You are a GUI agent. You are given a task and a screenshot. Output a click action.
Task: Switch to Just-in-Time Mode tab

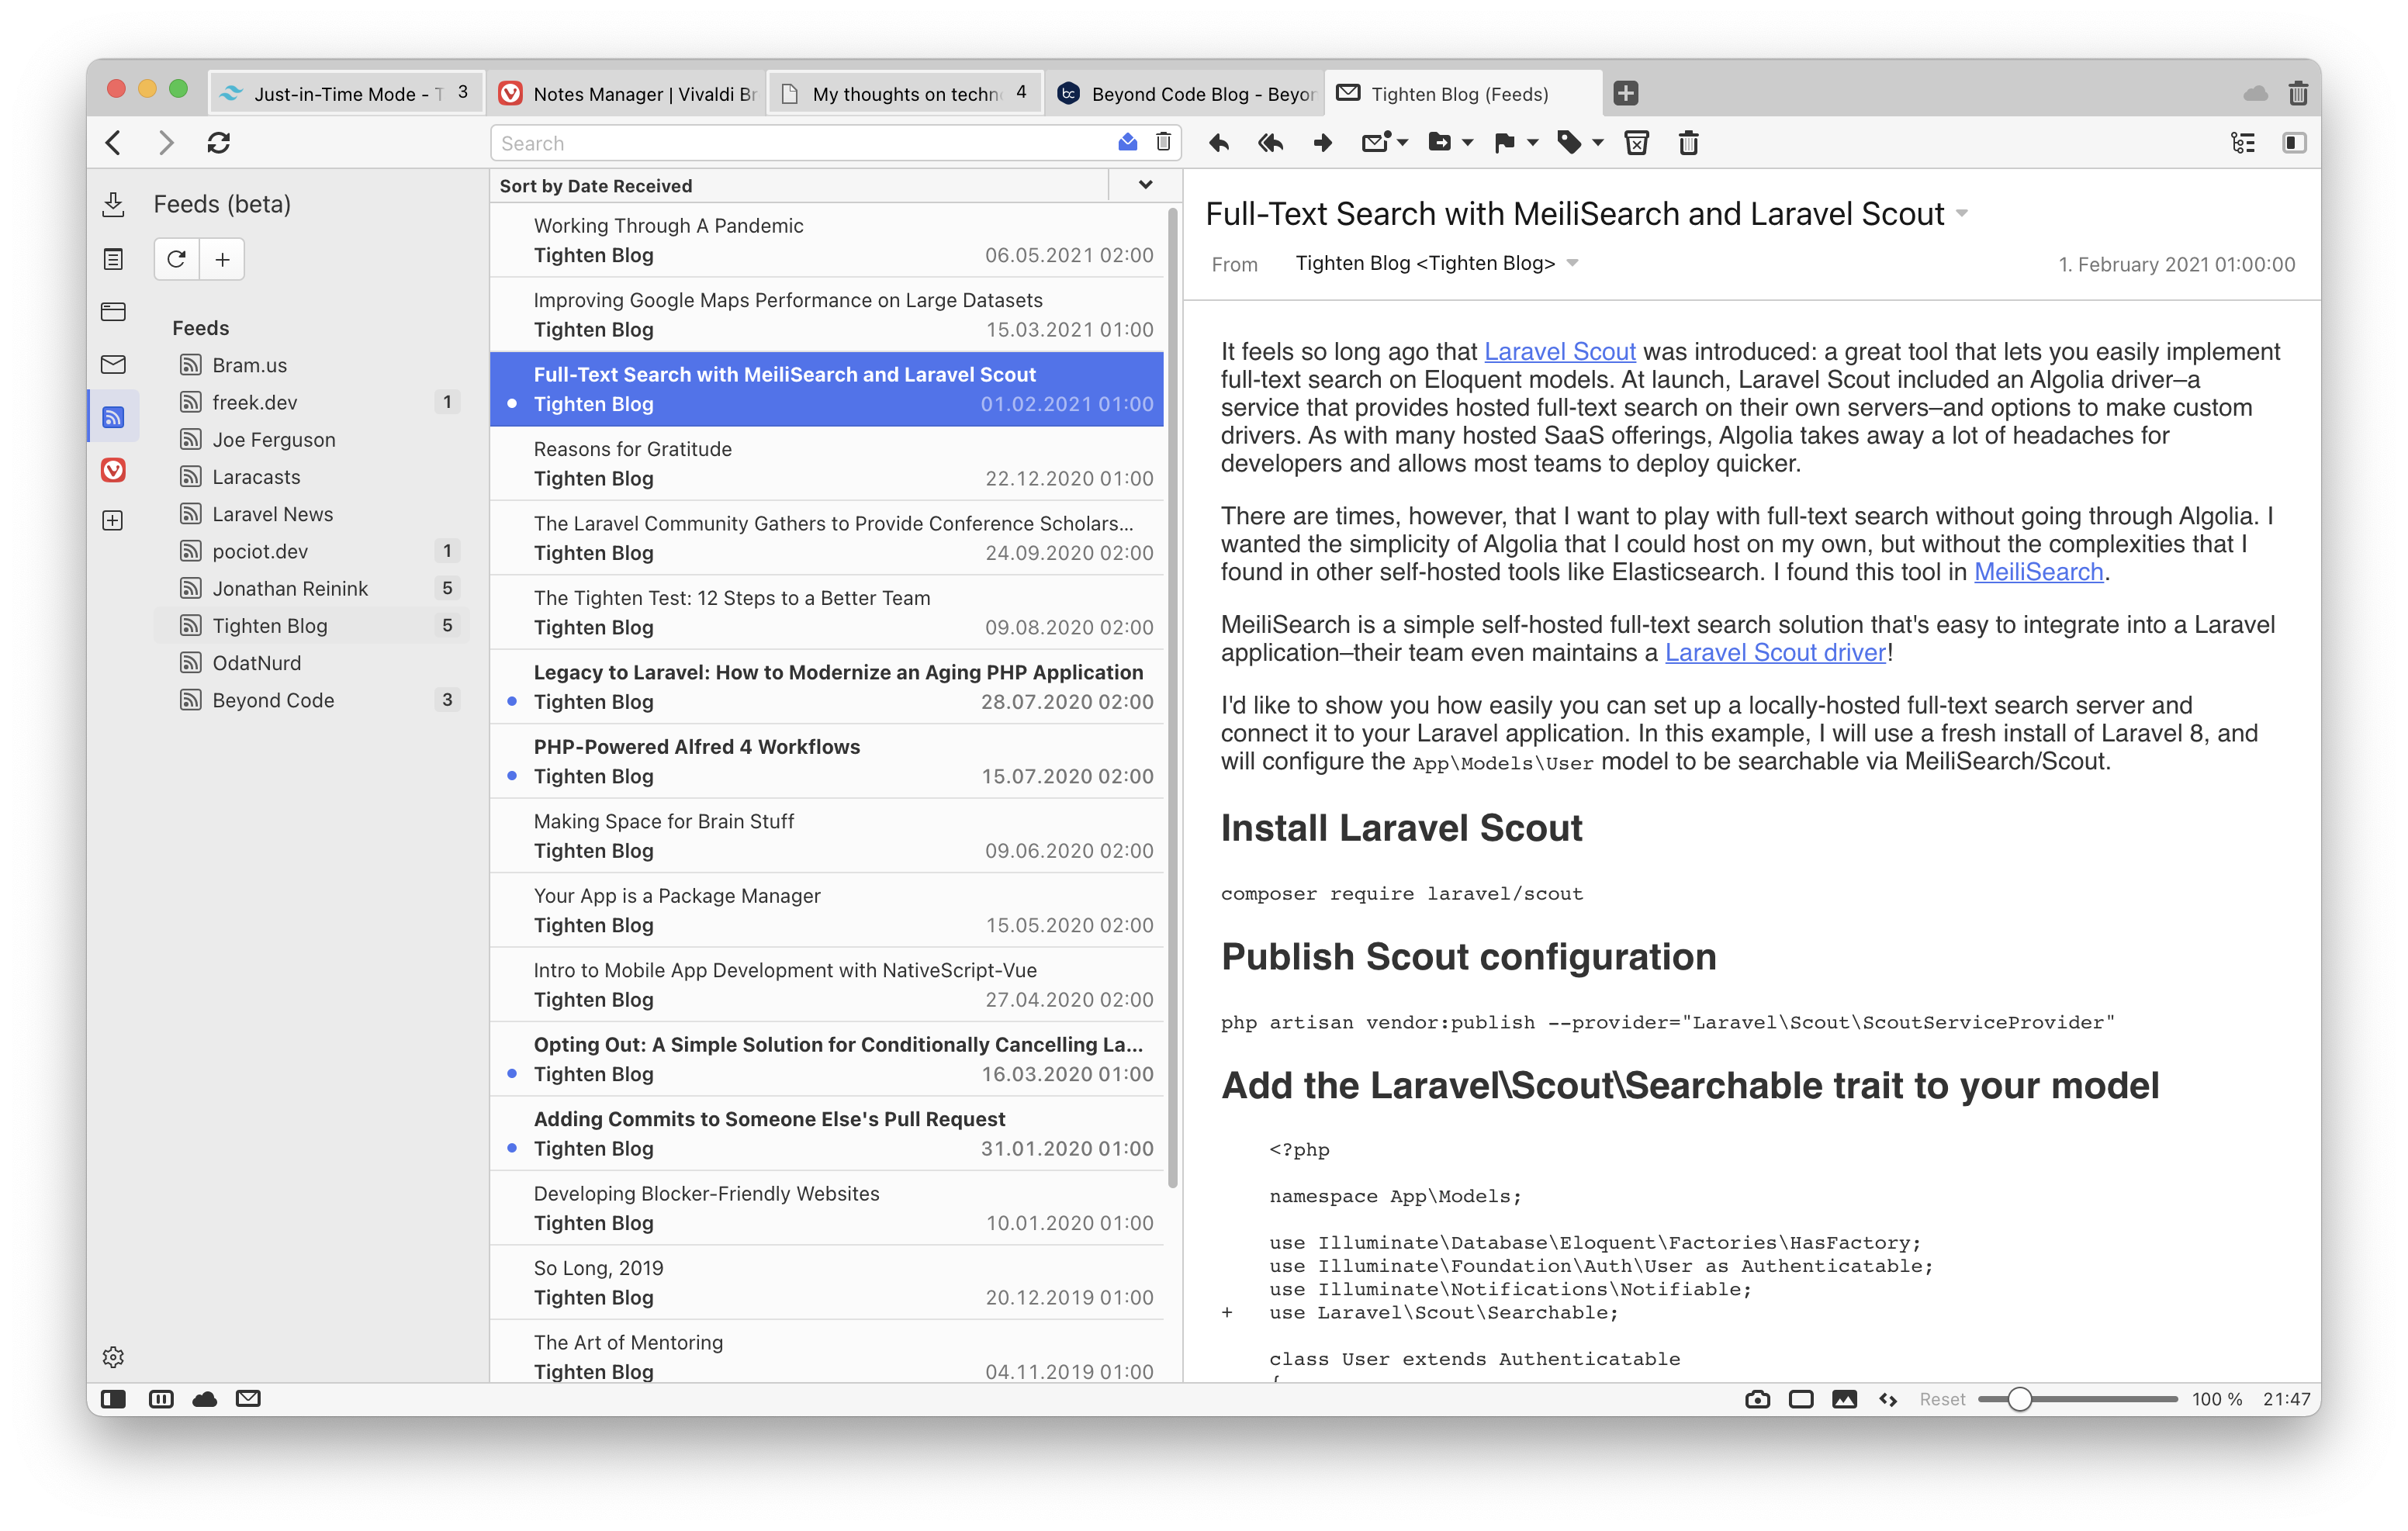coord(346,93)
